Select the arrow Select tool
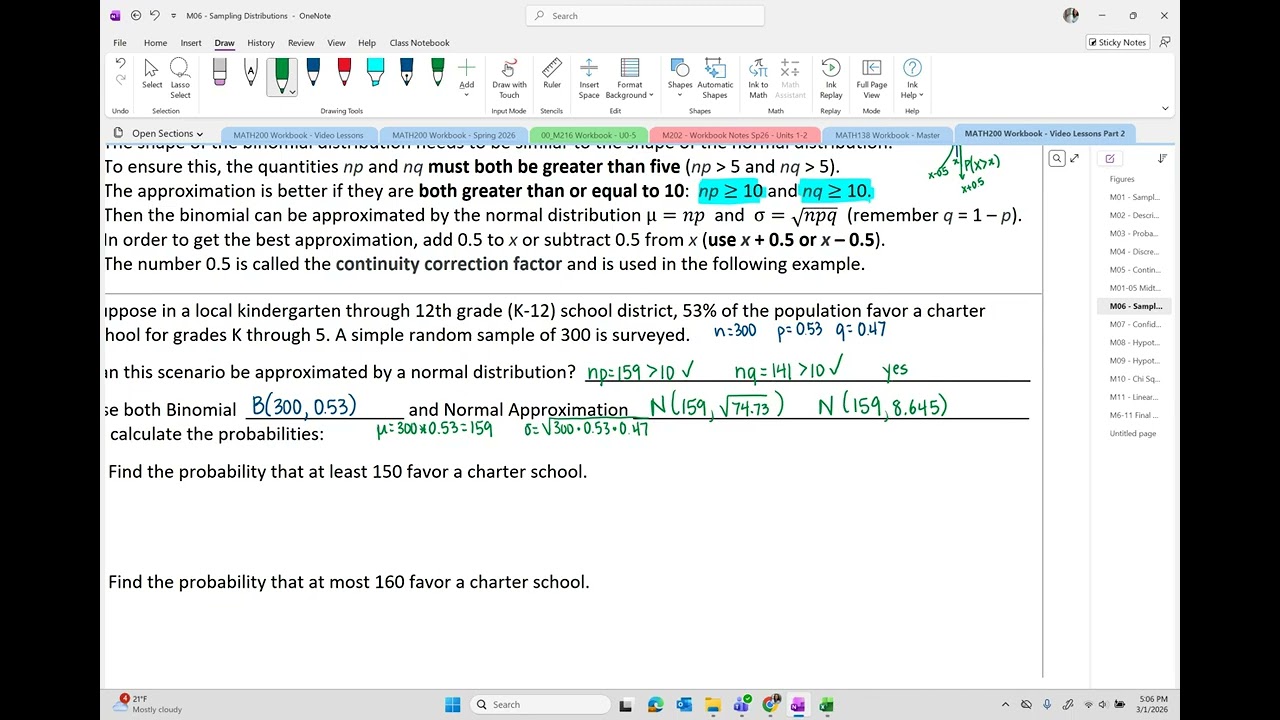 coord(152,74)
